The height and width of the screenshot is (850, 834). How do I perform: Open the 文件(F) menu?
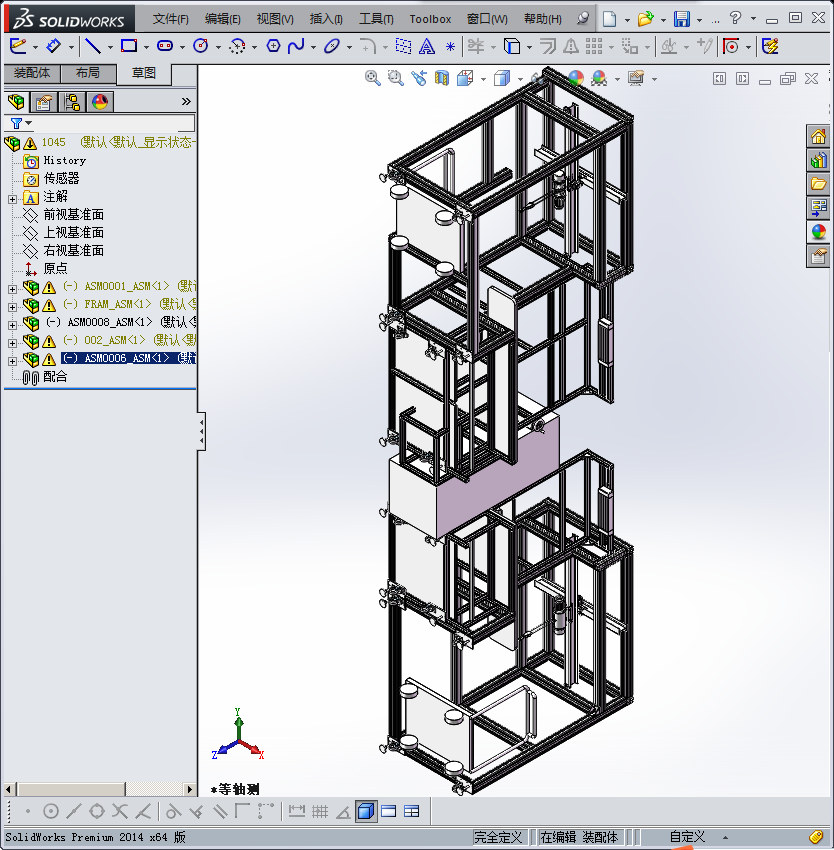pos(170,19)
